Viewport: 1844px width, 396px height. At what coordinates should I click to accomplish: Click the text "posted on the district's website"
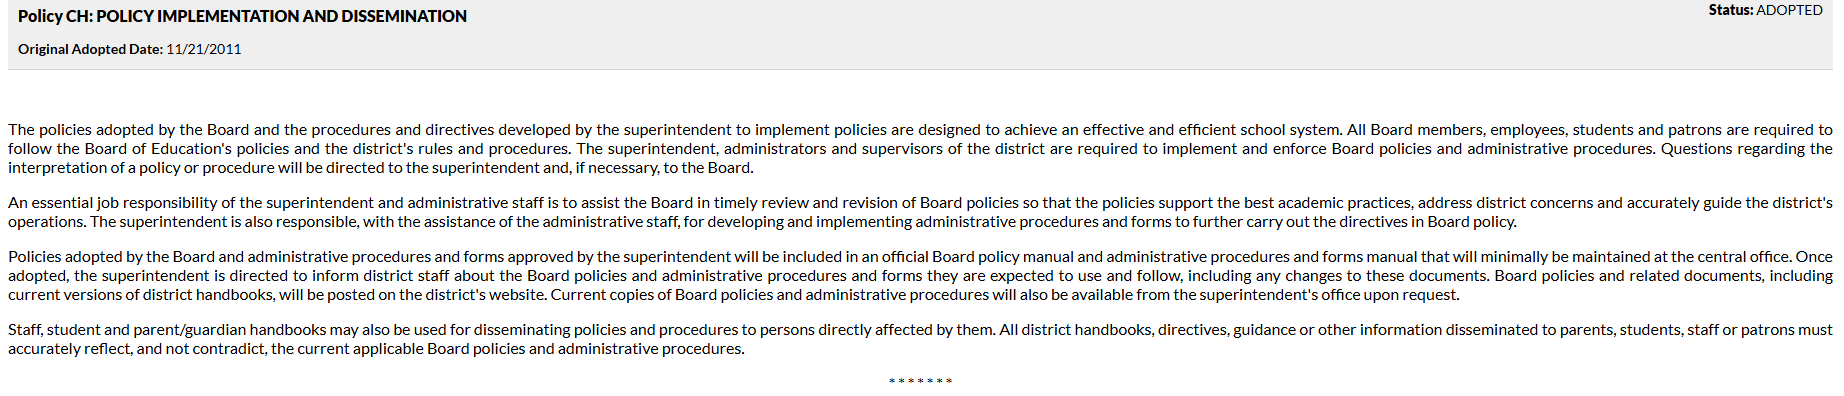coord(431,295)
